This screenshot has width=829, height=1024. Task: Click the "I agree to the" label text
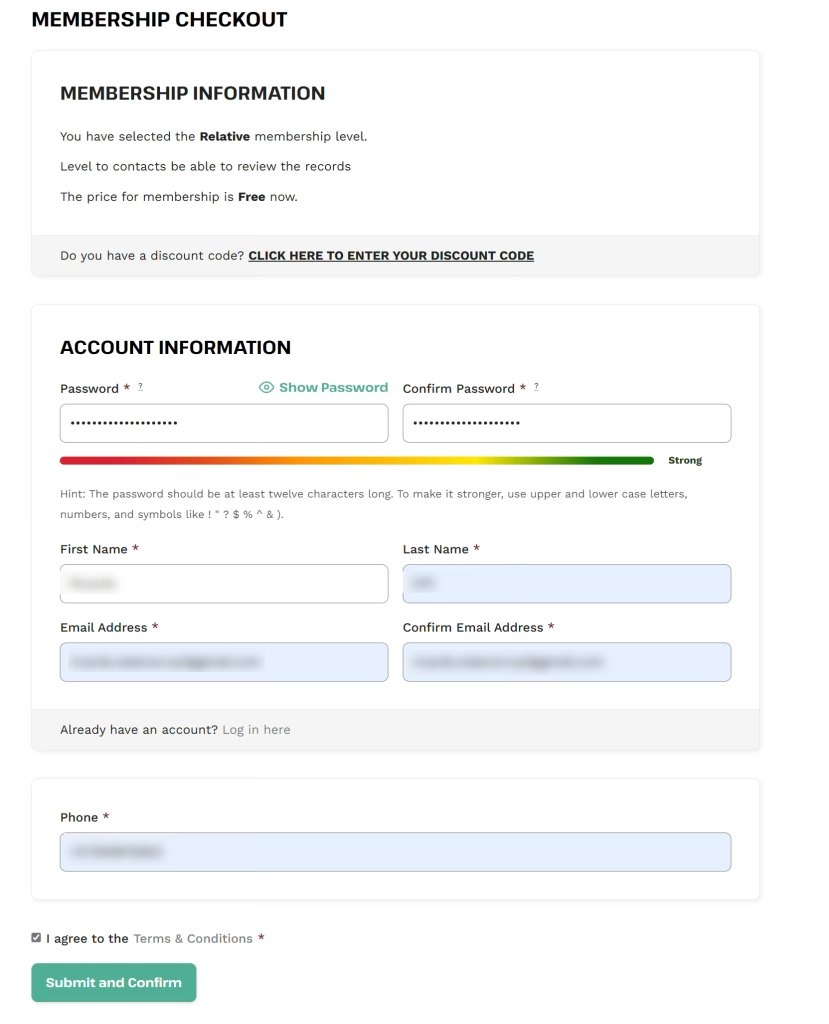(x=87, y=939)
